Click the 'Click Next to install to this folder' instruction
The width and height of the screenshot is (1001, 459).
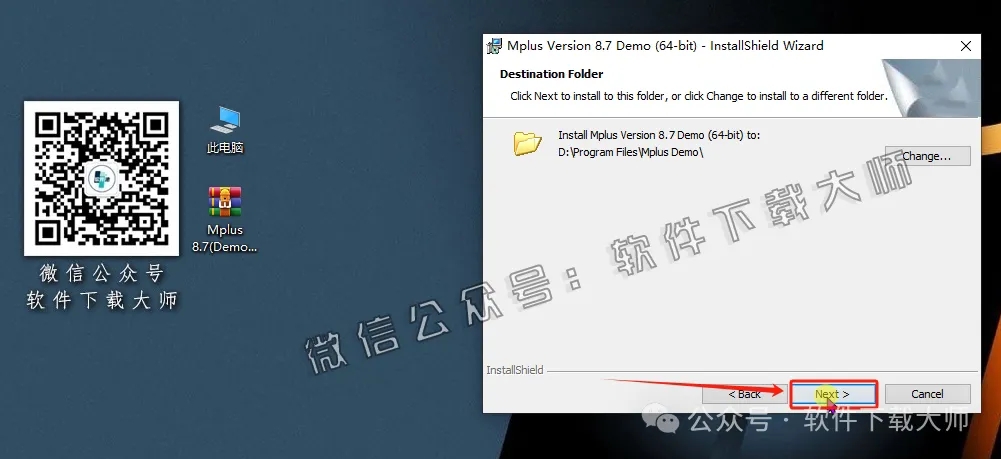pos(699,96)
